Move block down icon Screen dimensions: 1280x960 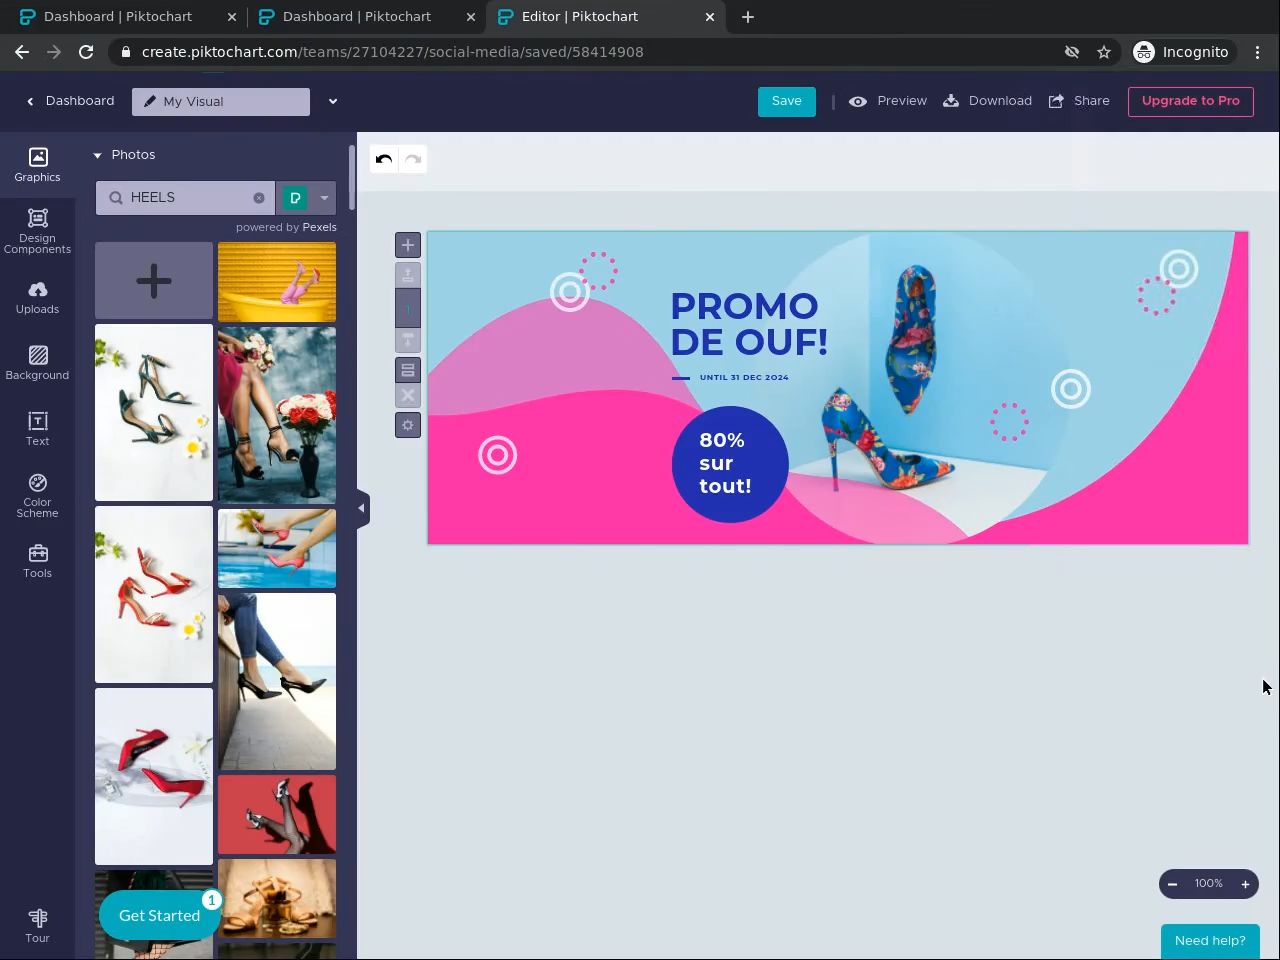click(x=408, y=340)
